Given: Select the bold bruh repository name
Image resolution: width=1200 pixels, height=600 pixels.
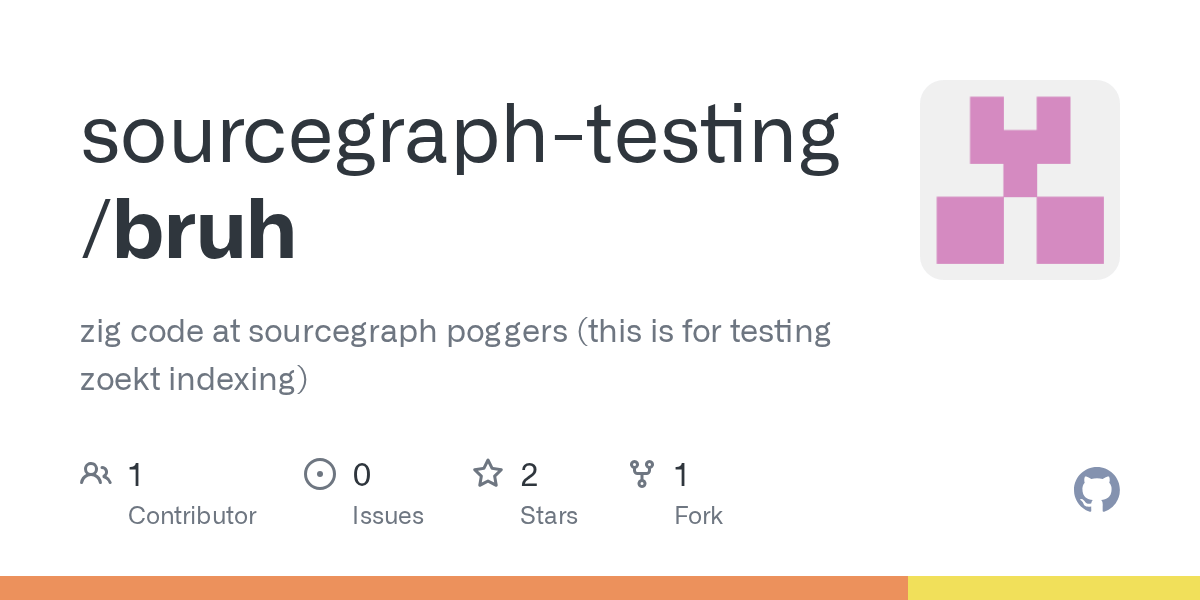Looking at the screenshot, I should (x=204, y=234).
